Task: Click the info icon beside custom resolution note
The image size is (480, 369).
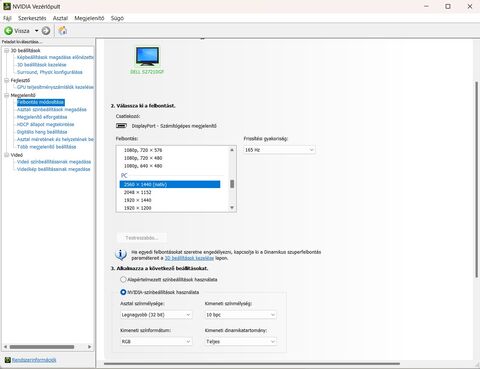Action: click(121, 255)
